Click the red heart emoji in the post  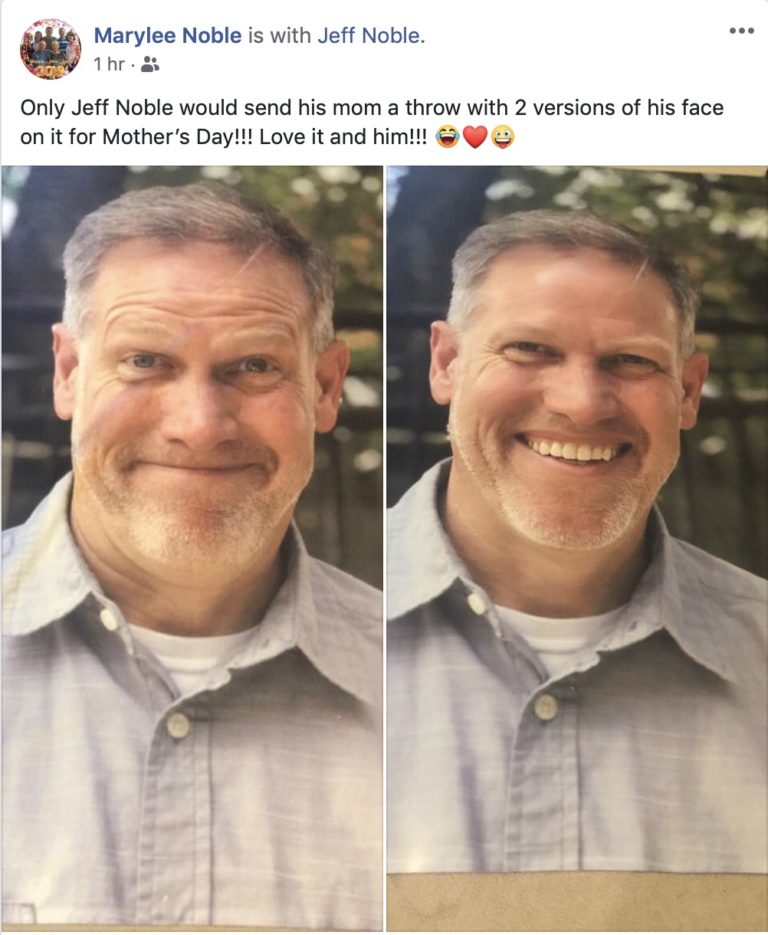(x=475, y=137)
